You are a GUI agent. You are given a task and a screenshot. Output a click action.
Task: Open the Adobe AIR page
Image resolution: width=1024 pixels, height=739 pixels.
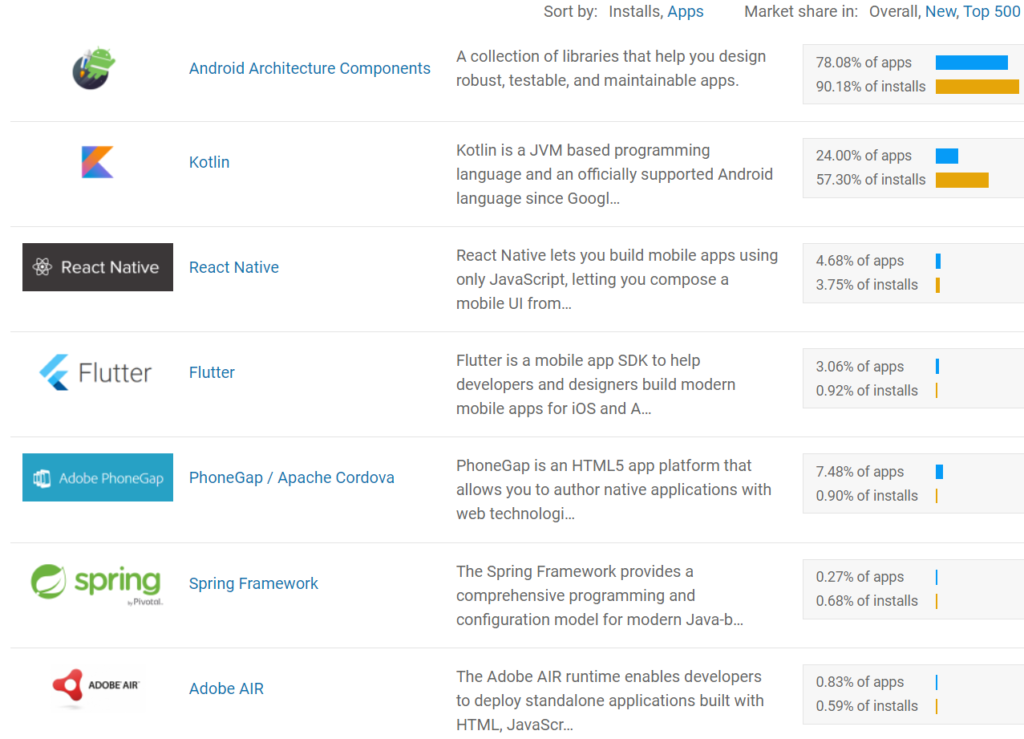click(x=226, y=688)
